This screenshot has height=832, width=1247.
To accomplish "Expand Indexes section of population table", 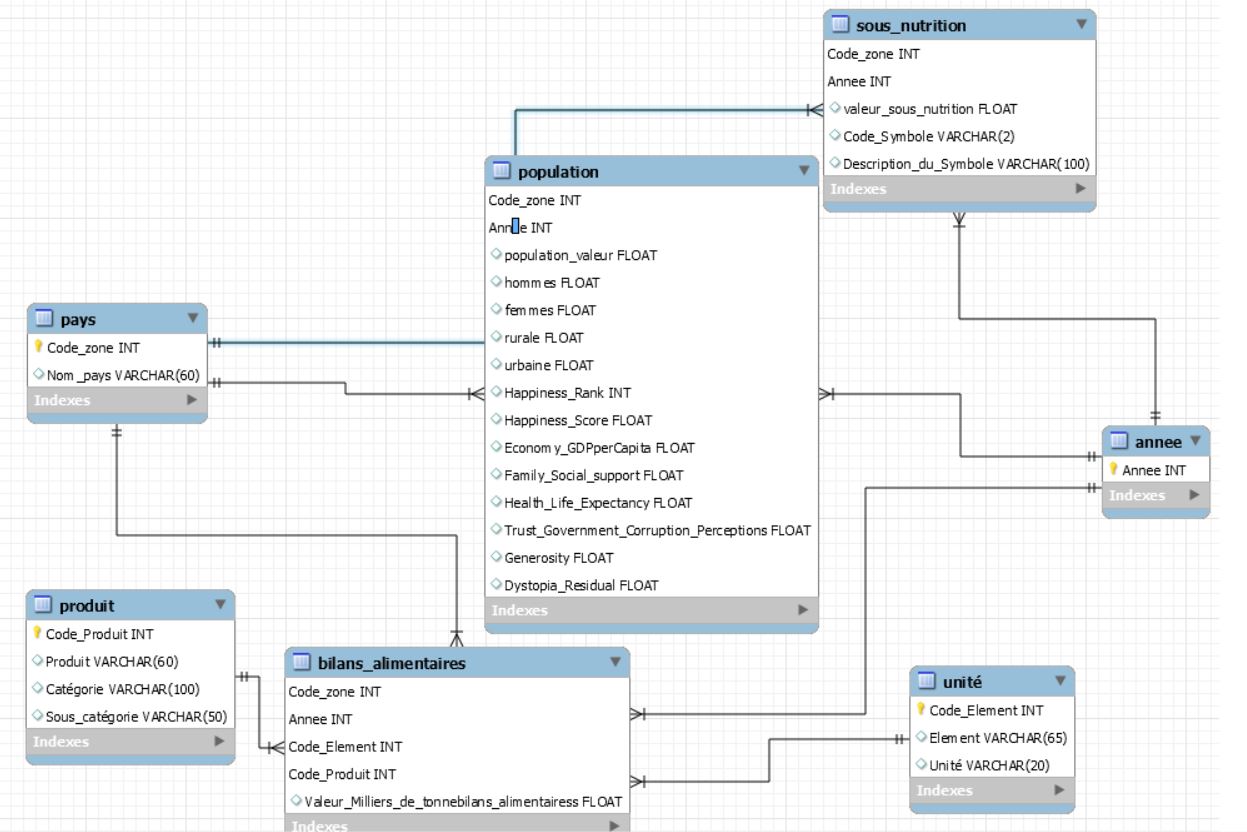I will coord(802,610).
